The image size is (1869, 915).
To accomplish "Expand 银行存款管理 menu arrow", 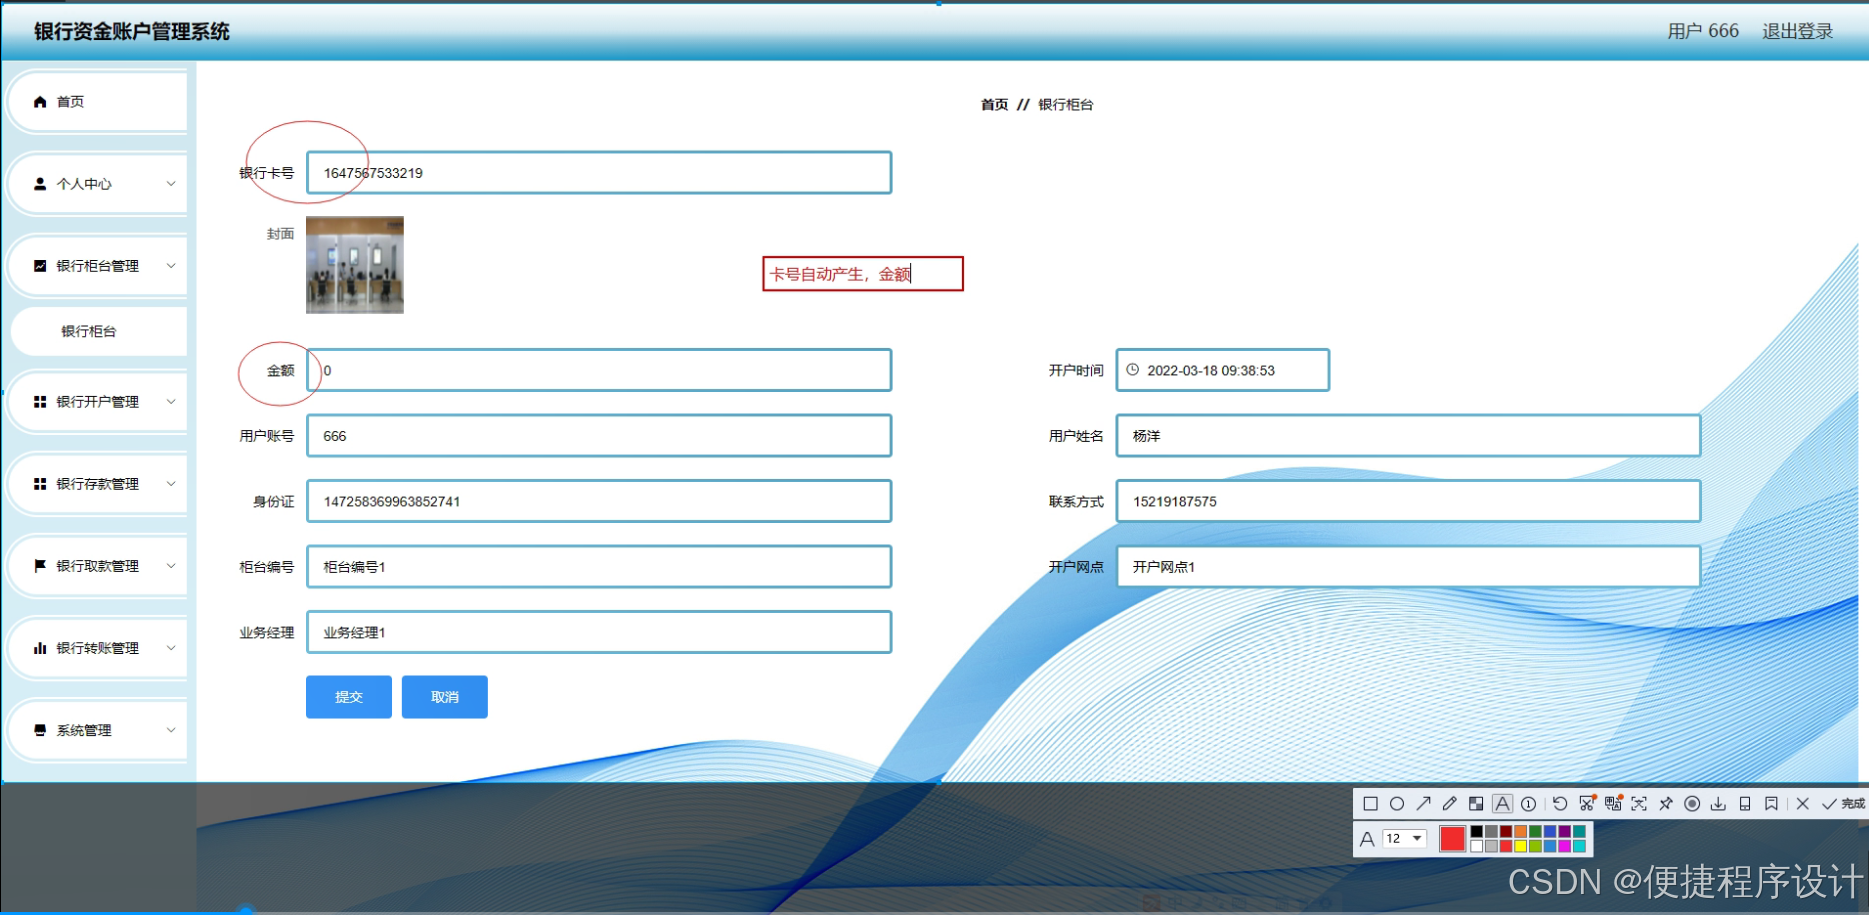I will tap(171, 483).
